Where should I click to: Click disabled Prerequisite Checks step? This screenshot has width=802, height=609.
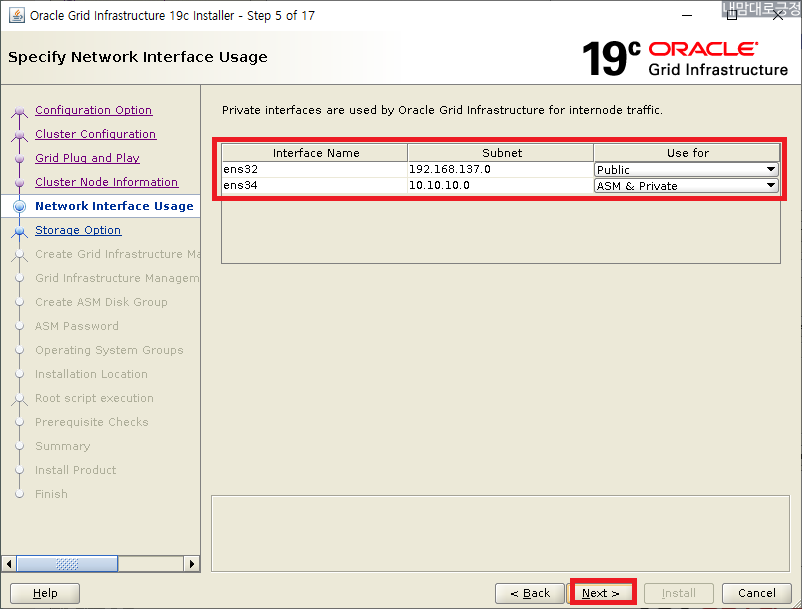pos(92,422)
